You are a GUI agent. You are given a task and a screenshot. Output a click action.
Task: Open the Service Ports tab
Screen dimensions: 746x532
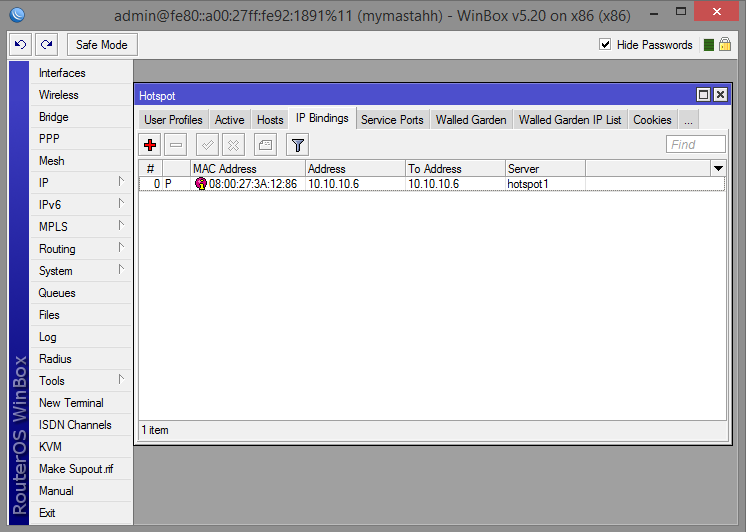pyautogui.click(x=392, y=120)
